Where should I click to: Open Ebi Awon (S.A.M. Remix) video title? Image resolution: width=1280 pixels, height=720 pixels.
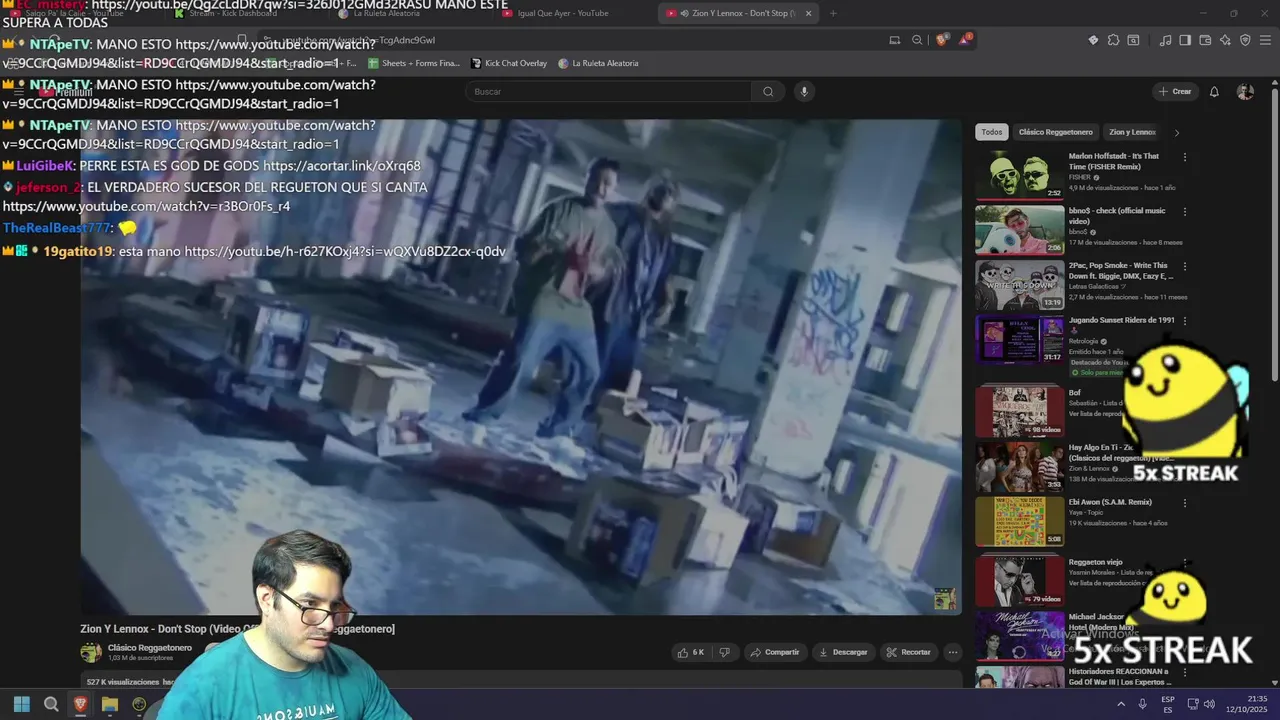(1110, 502)
